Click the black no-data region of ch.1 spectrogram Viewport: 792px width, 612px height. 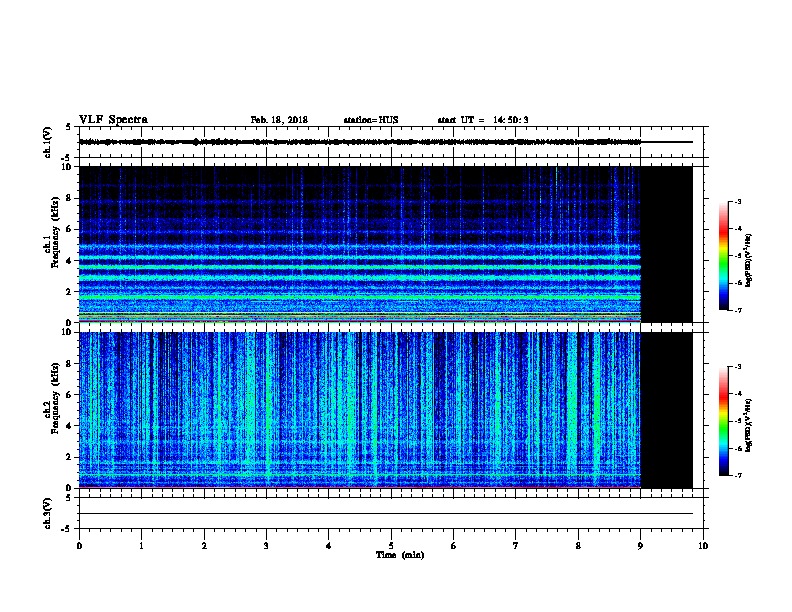pyautogui.click(x=667, y=244)
